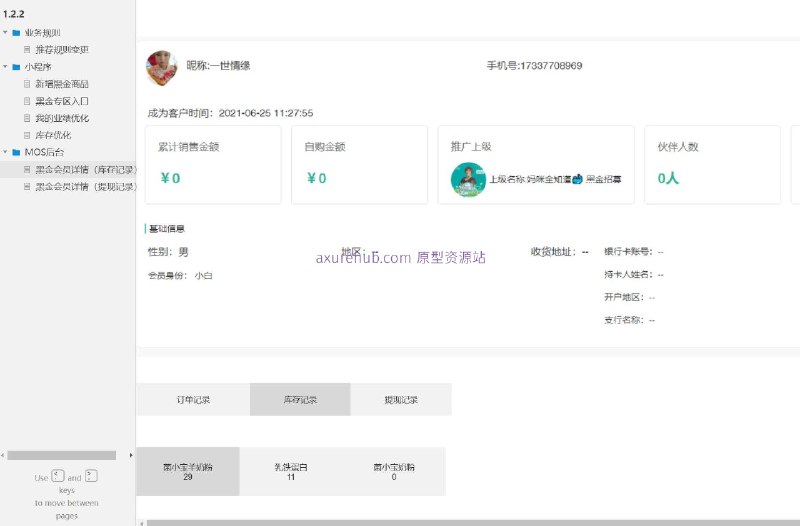
Task: Click page icon beside 库存优化
Action: [27, 135]
